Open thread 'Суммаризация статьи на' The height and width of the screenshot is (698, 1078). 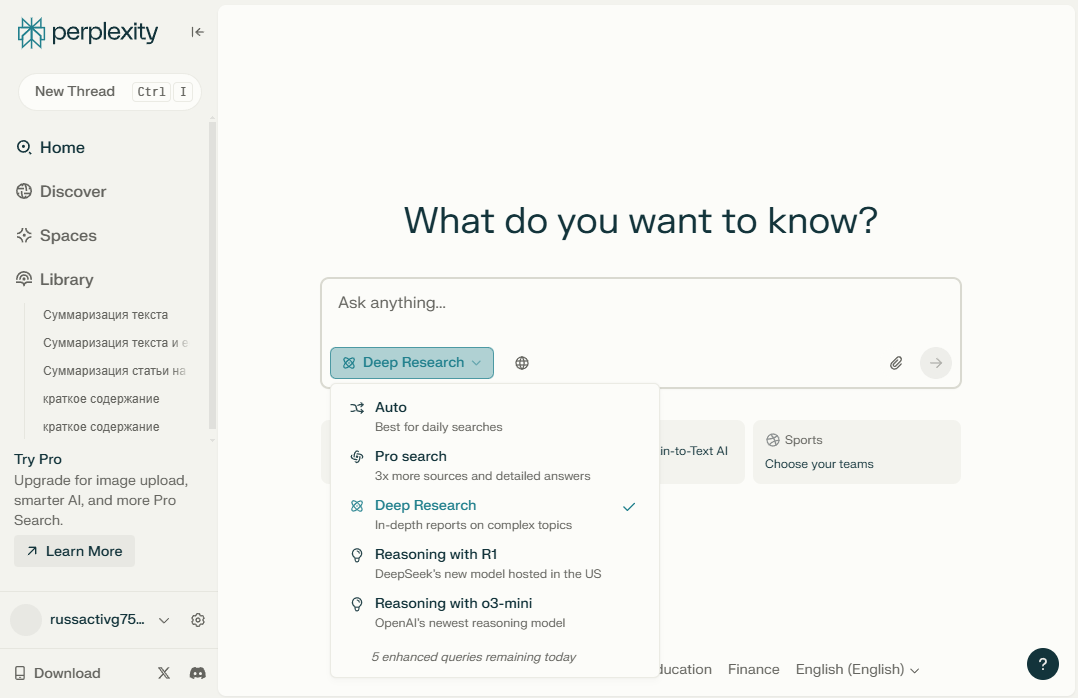tap(114, 371)
